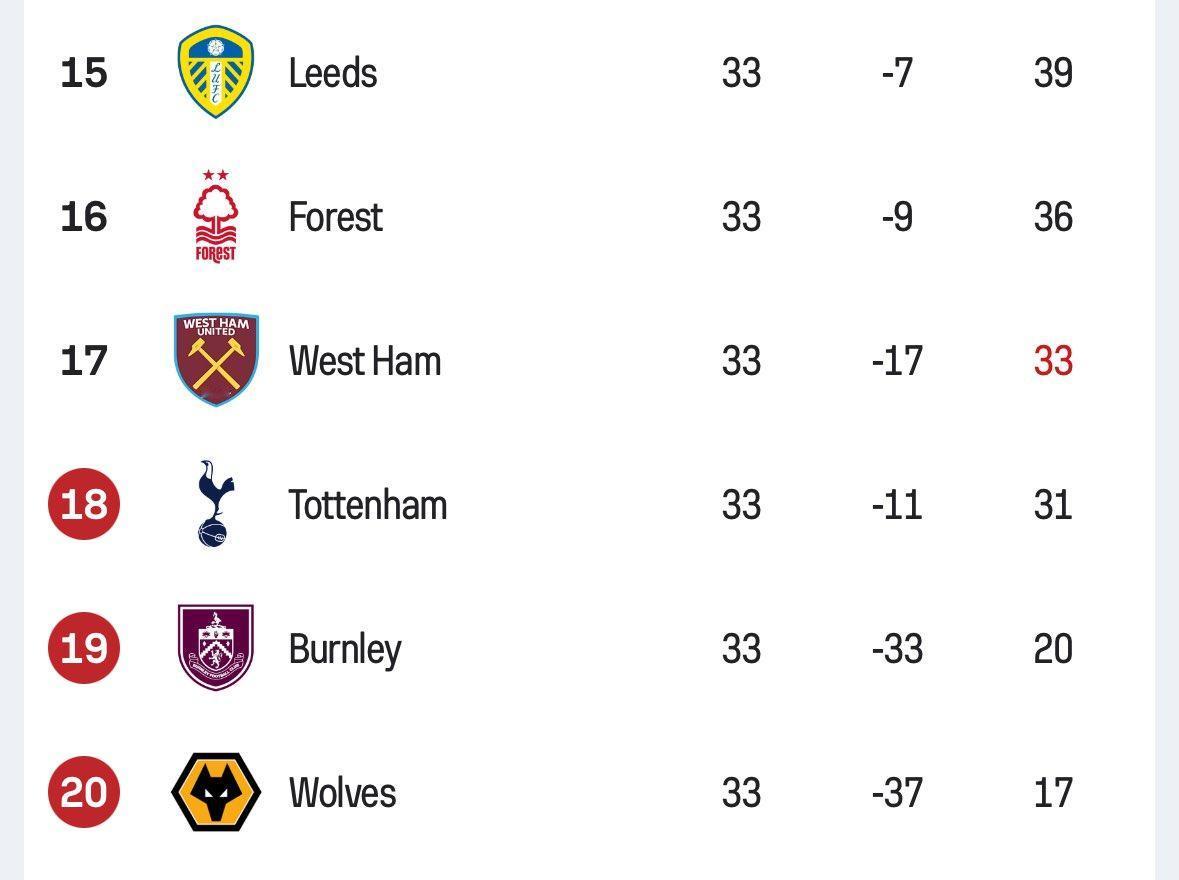Click the Tottenham cockerel crest
This screenshot has height=880, width=1179.
click(216, 504)
